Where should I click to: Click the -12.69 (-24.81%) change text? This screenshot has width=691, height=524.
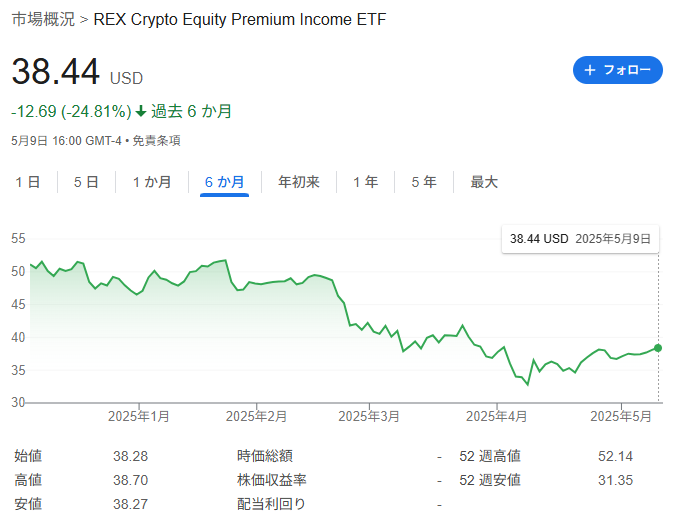pos(71,111)
